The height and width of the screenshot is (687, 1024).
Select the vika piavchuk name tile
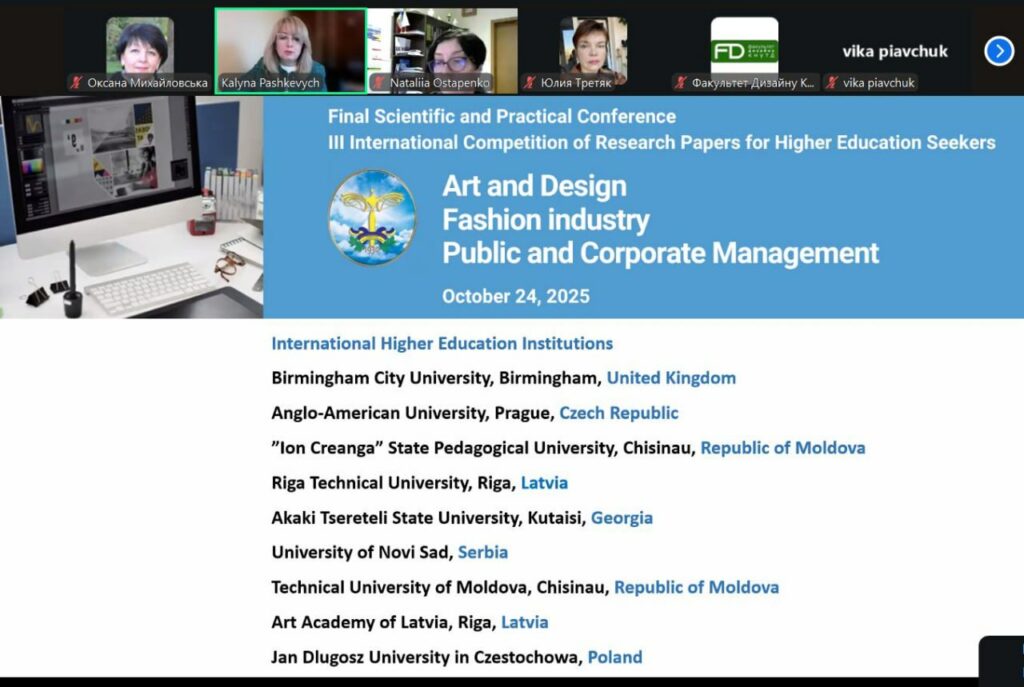[894, 51]
